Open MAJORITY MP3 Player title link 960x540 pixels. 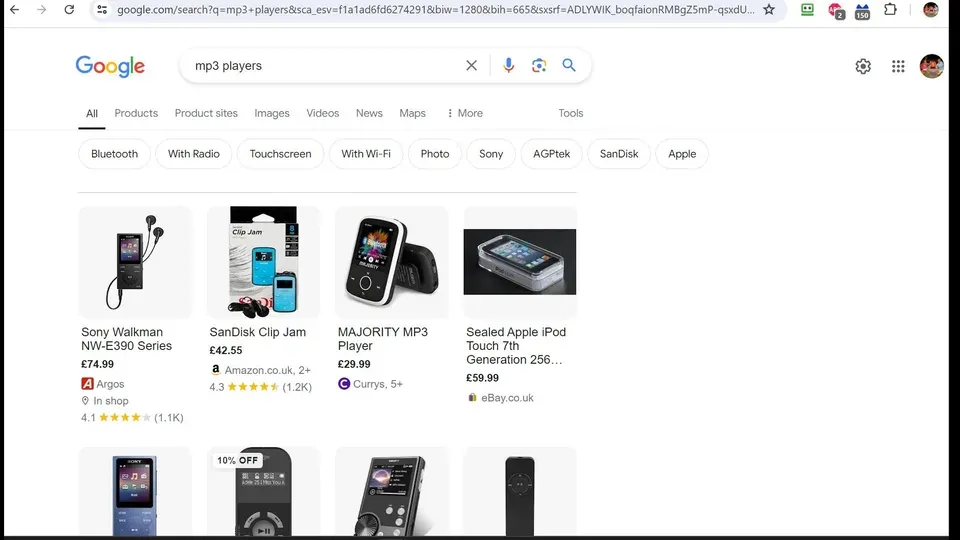383,339
